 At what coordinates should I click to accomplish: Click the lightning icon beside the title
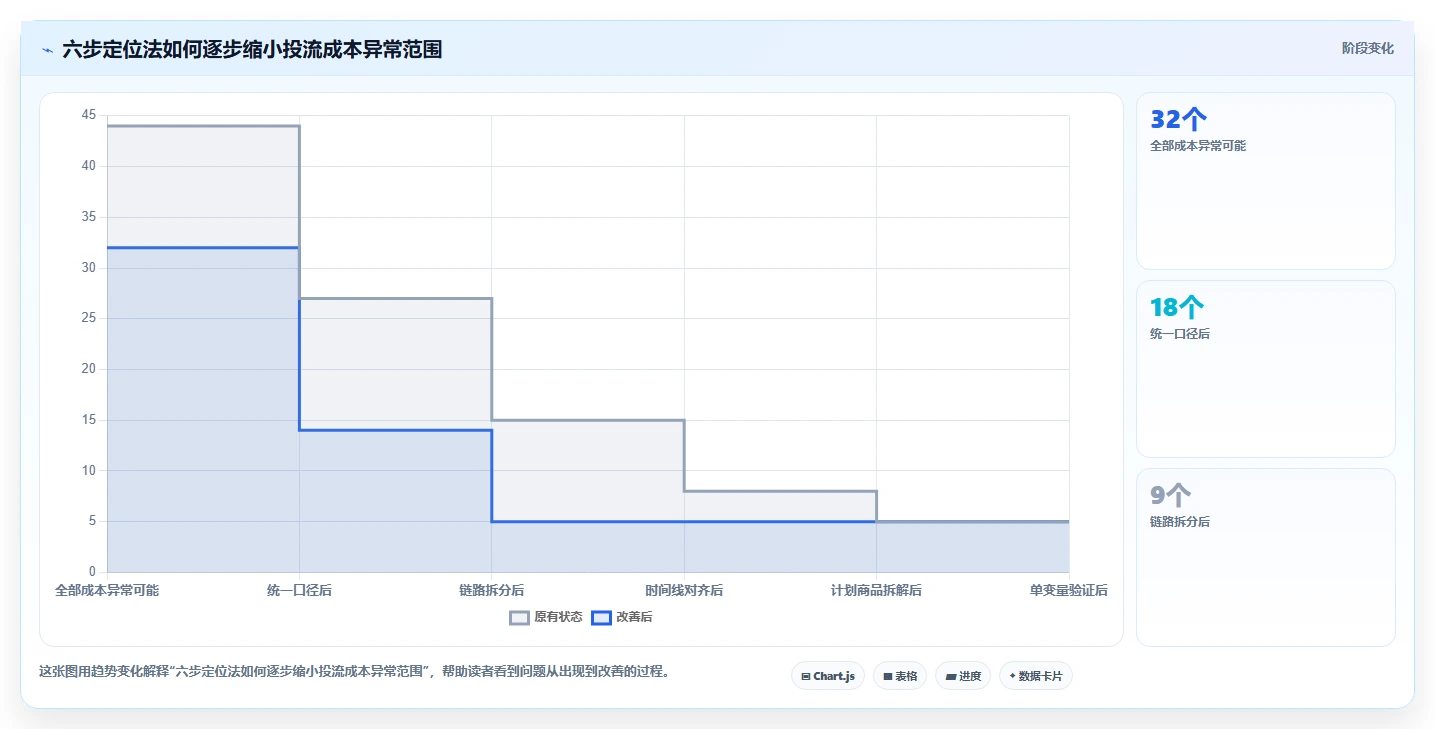point(47,49)
